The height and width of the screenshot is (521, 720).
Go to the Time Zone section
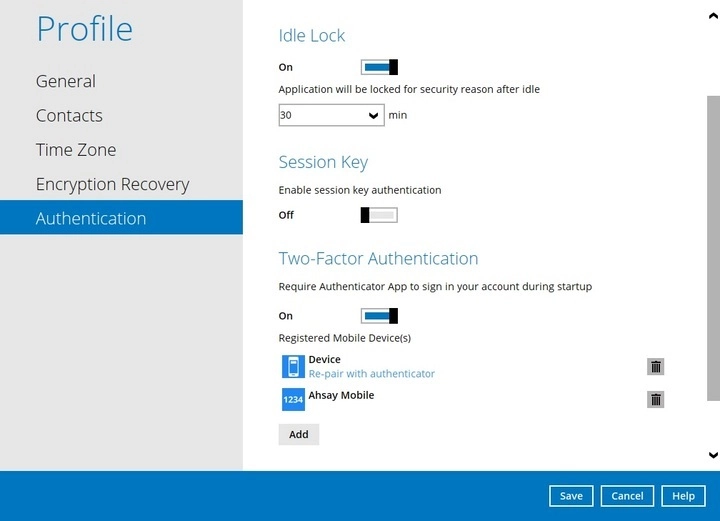tap(76, 150)
